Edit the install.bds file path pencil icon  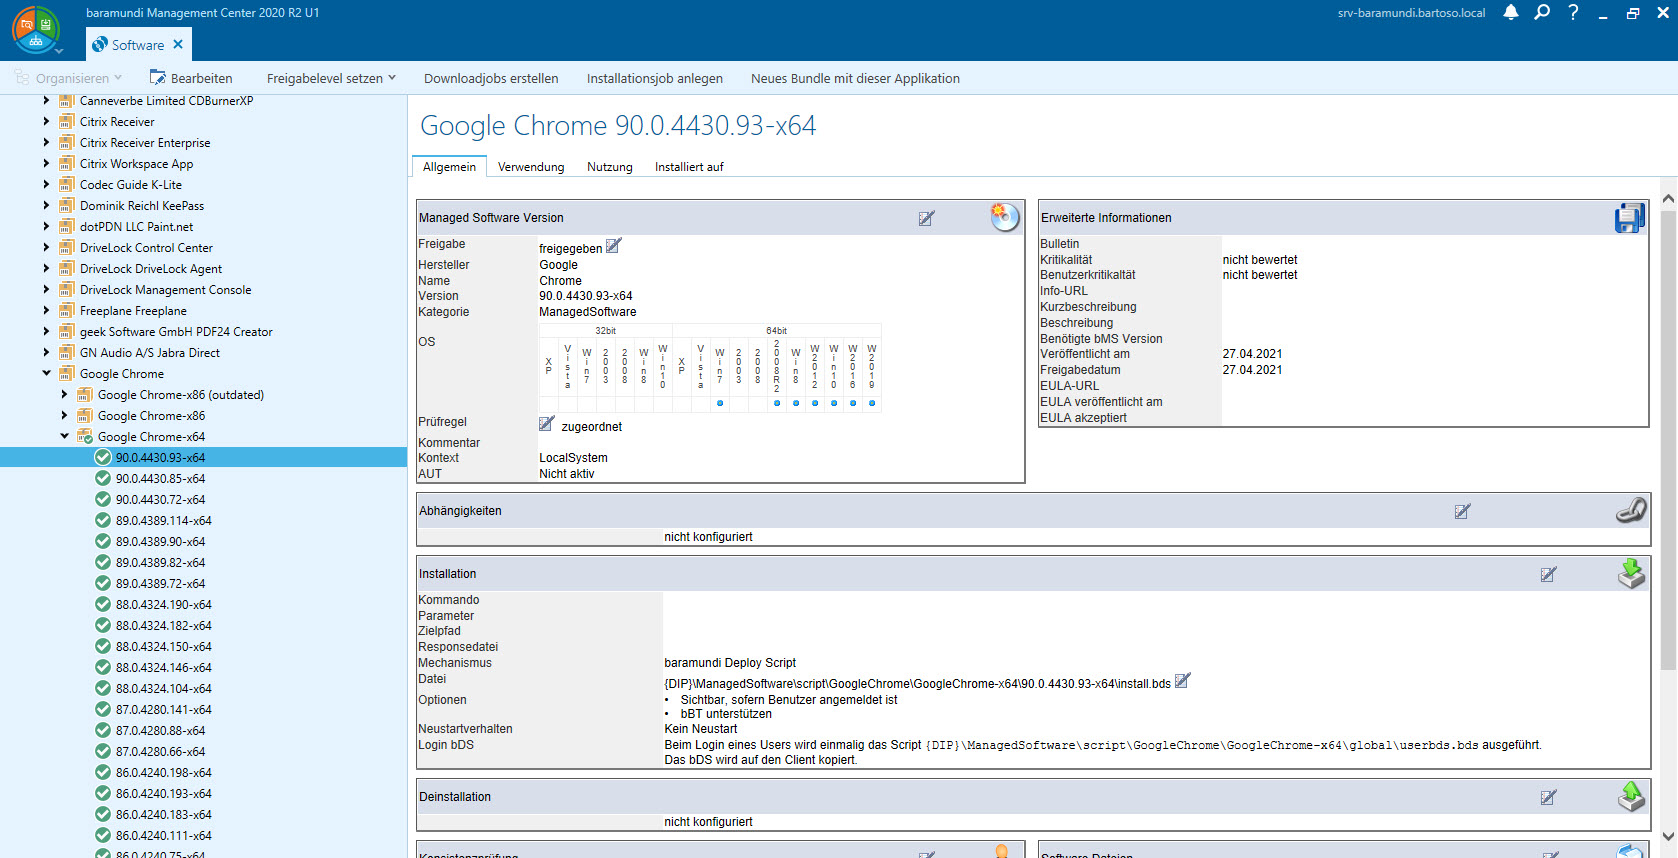[1182, 681]
